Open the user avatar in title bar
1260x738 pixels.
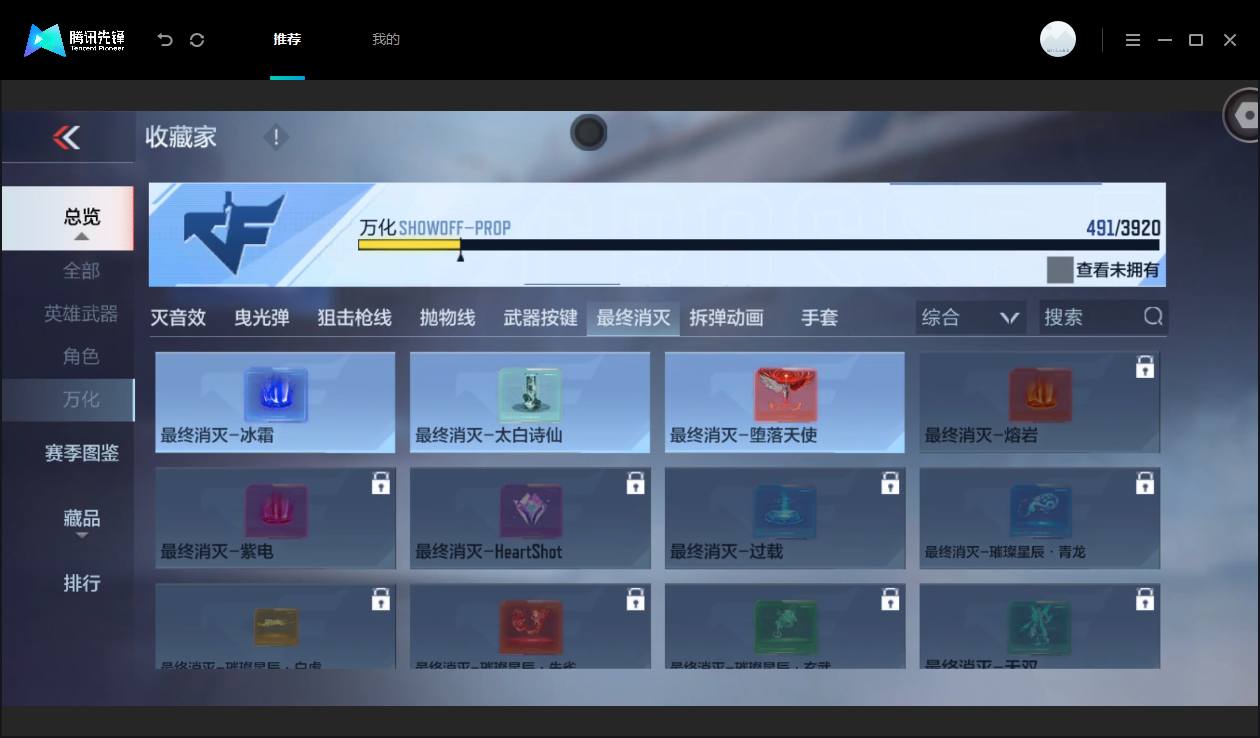(1058, 39)
